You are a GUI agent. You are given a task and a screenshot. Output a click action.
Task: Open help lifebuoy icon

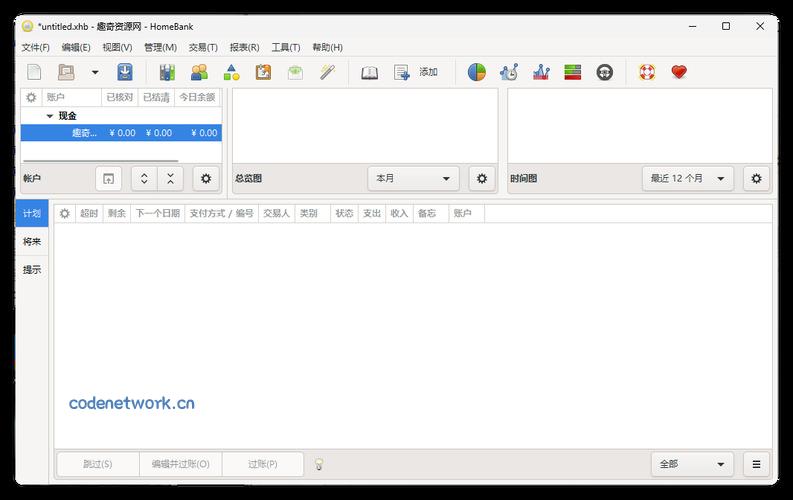(647, 72)
